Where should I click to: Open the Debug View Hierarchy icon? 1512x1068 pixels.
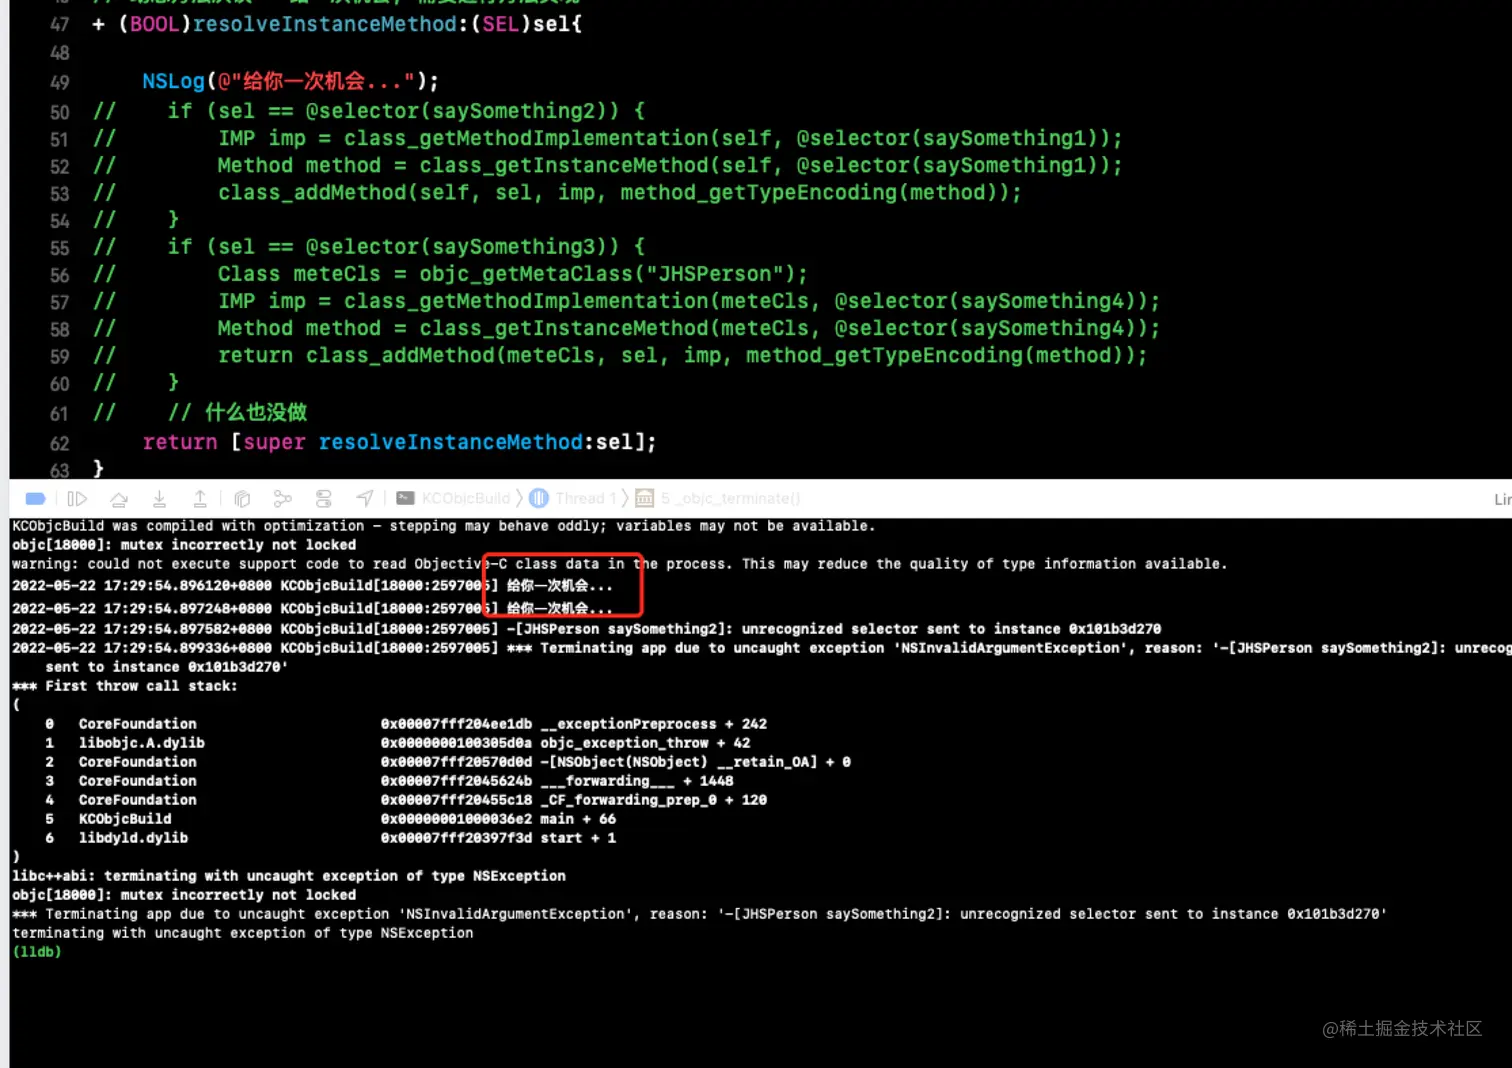242,498
